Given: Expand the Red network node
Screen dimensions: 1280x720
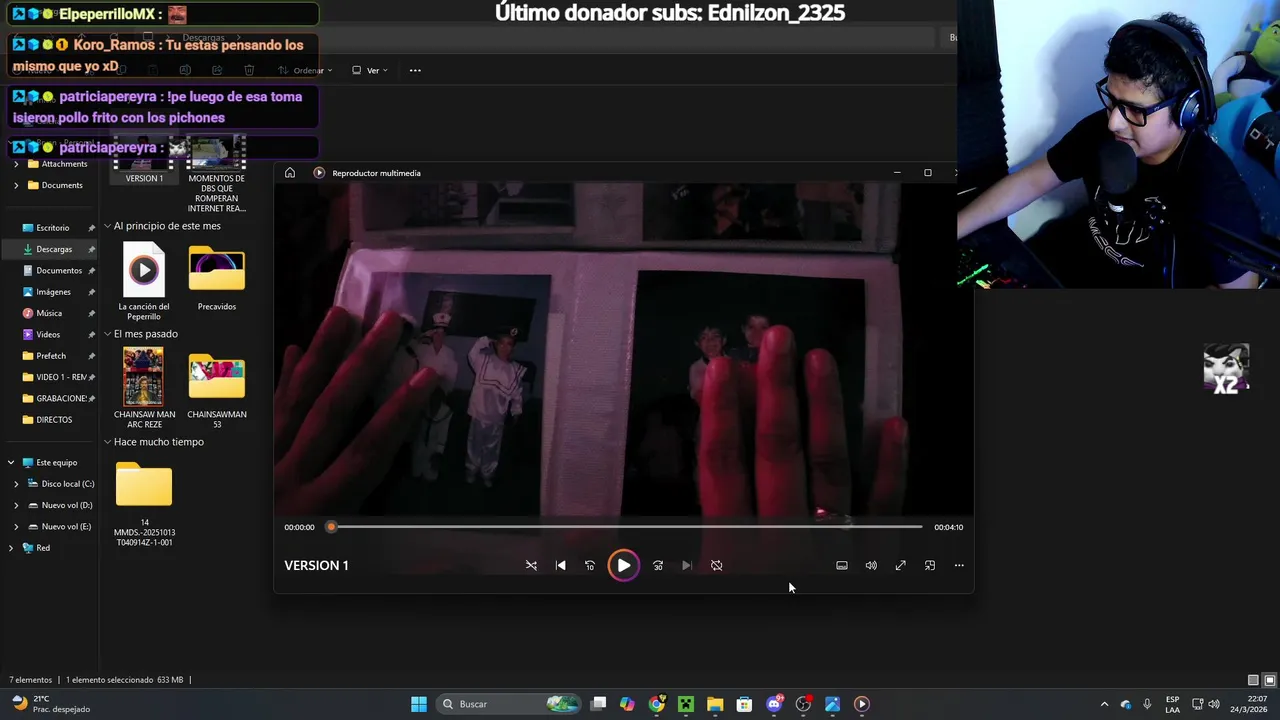Looking at the screenshot, I should (x=11, y=548).
